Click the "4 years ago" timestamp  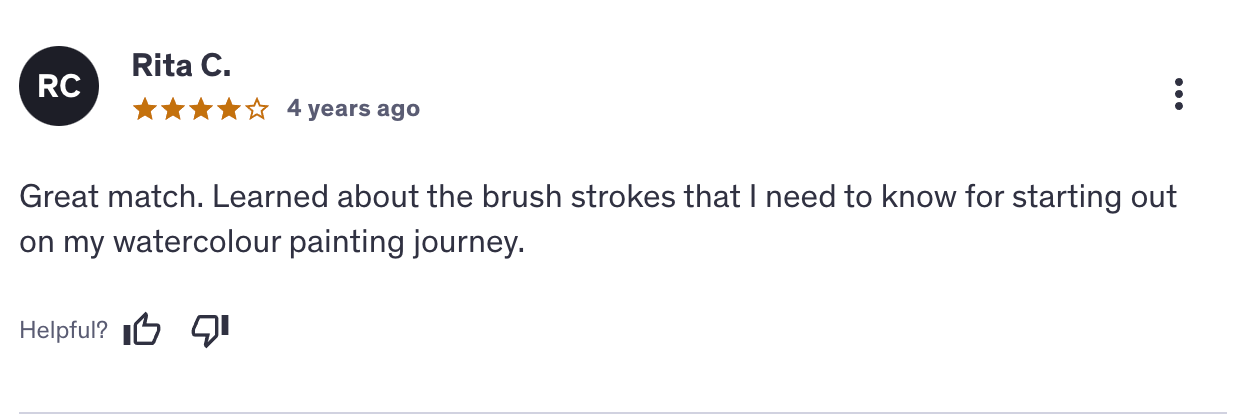353,109
